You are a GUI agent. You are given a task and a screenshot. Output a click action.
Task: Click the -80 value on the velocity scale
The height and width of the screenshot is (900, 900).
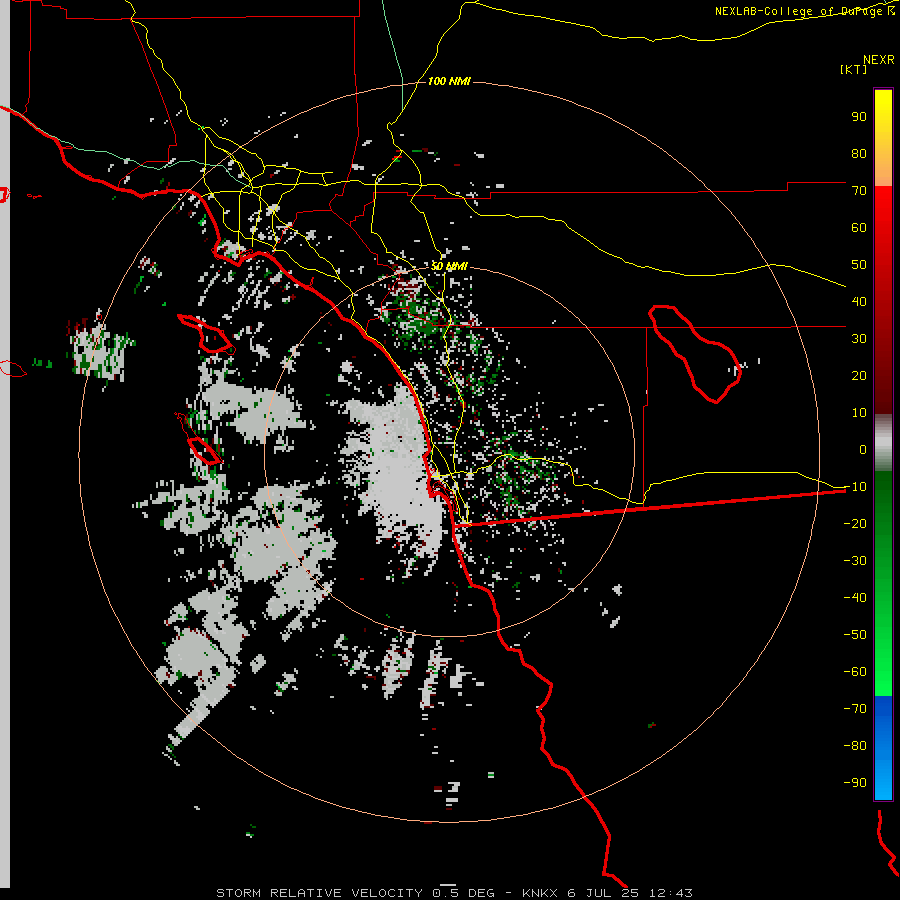855,746
